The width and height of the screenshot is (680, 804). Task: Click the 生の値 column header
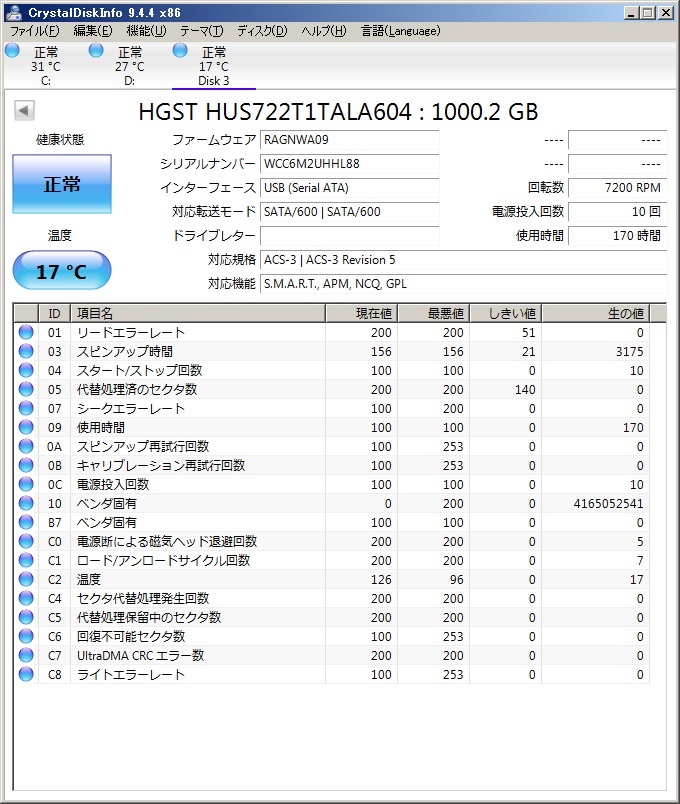pos(596,313)
